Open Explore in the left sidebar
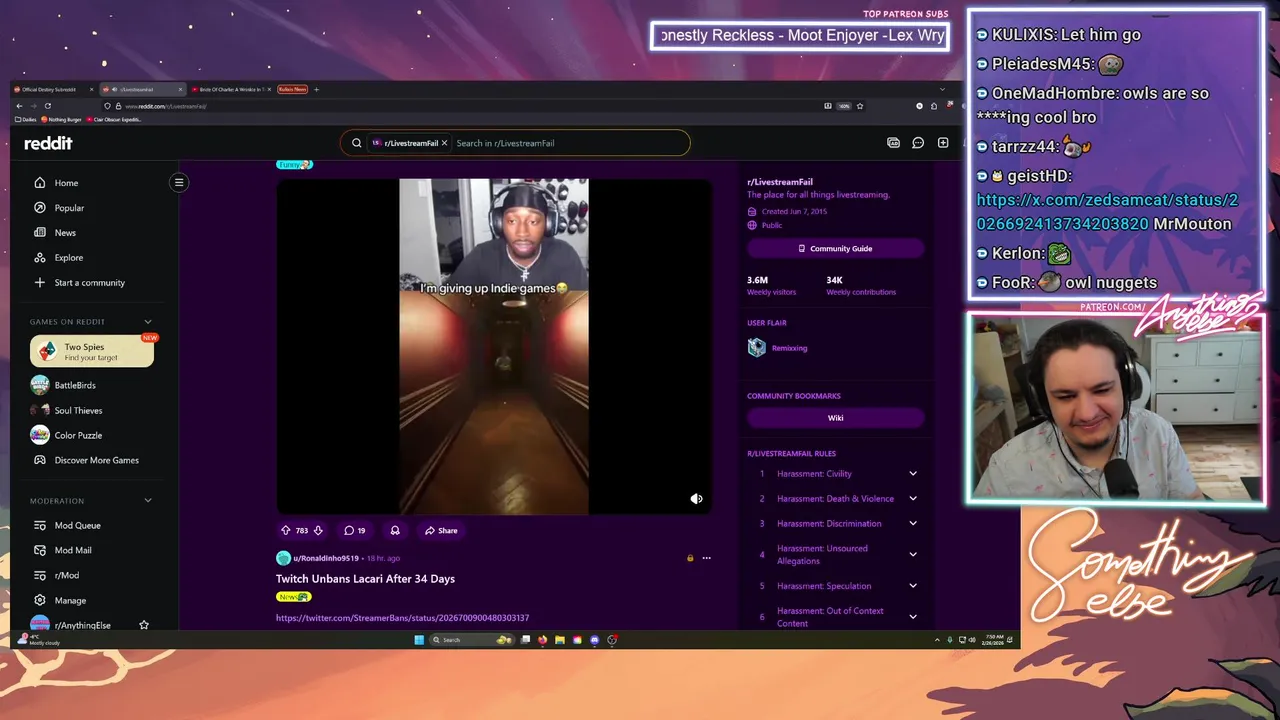 click(68, 258)
